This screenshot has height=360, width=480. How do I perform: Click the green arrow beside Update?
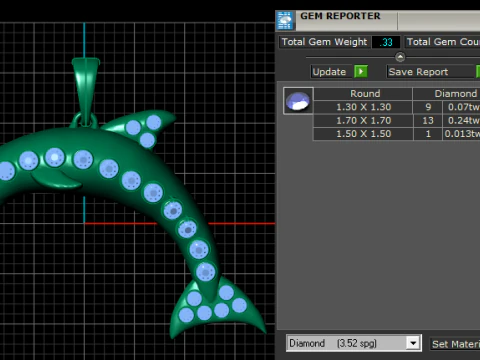[361, 72]
